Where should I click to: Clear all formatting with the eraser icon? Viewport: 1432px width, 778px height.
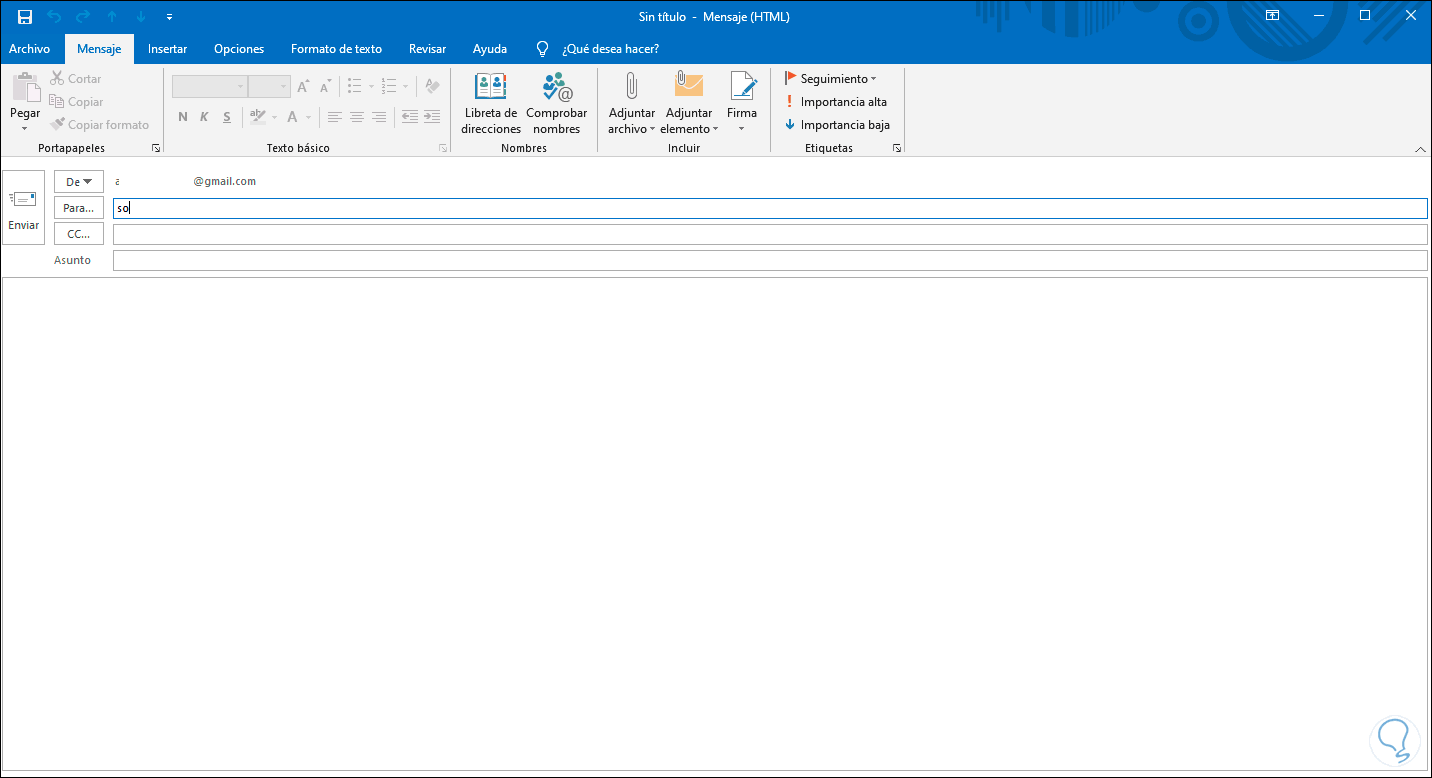432,87
